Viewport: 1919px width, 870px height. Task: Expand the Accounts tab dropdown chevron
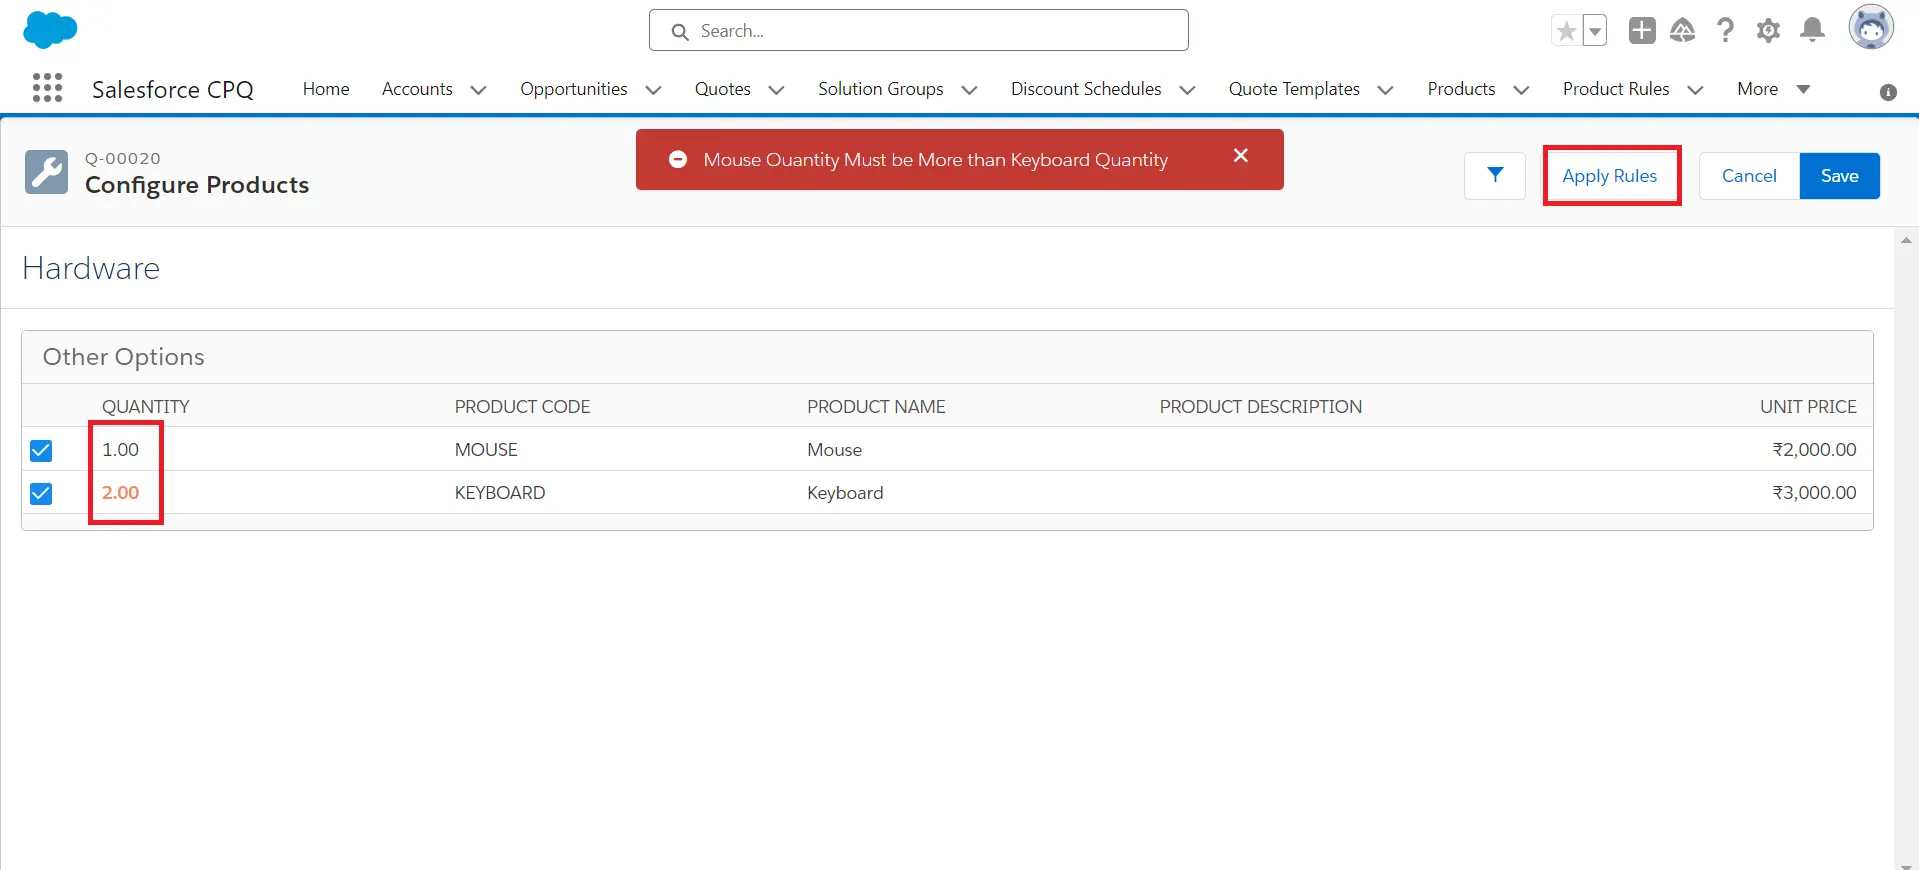pos(478,90)
